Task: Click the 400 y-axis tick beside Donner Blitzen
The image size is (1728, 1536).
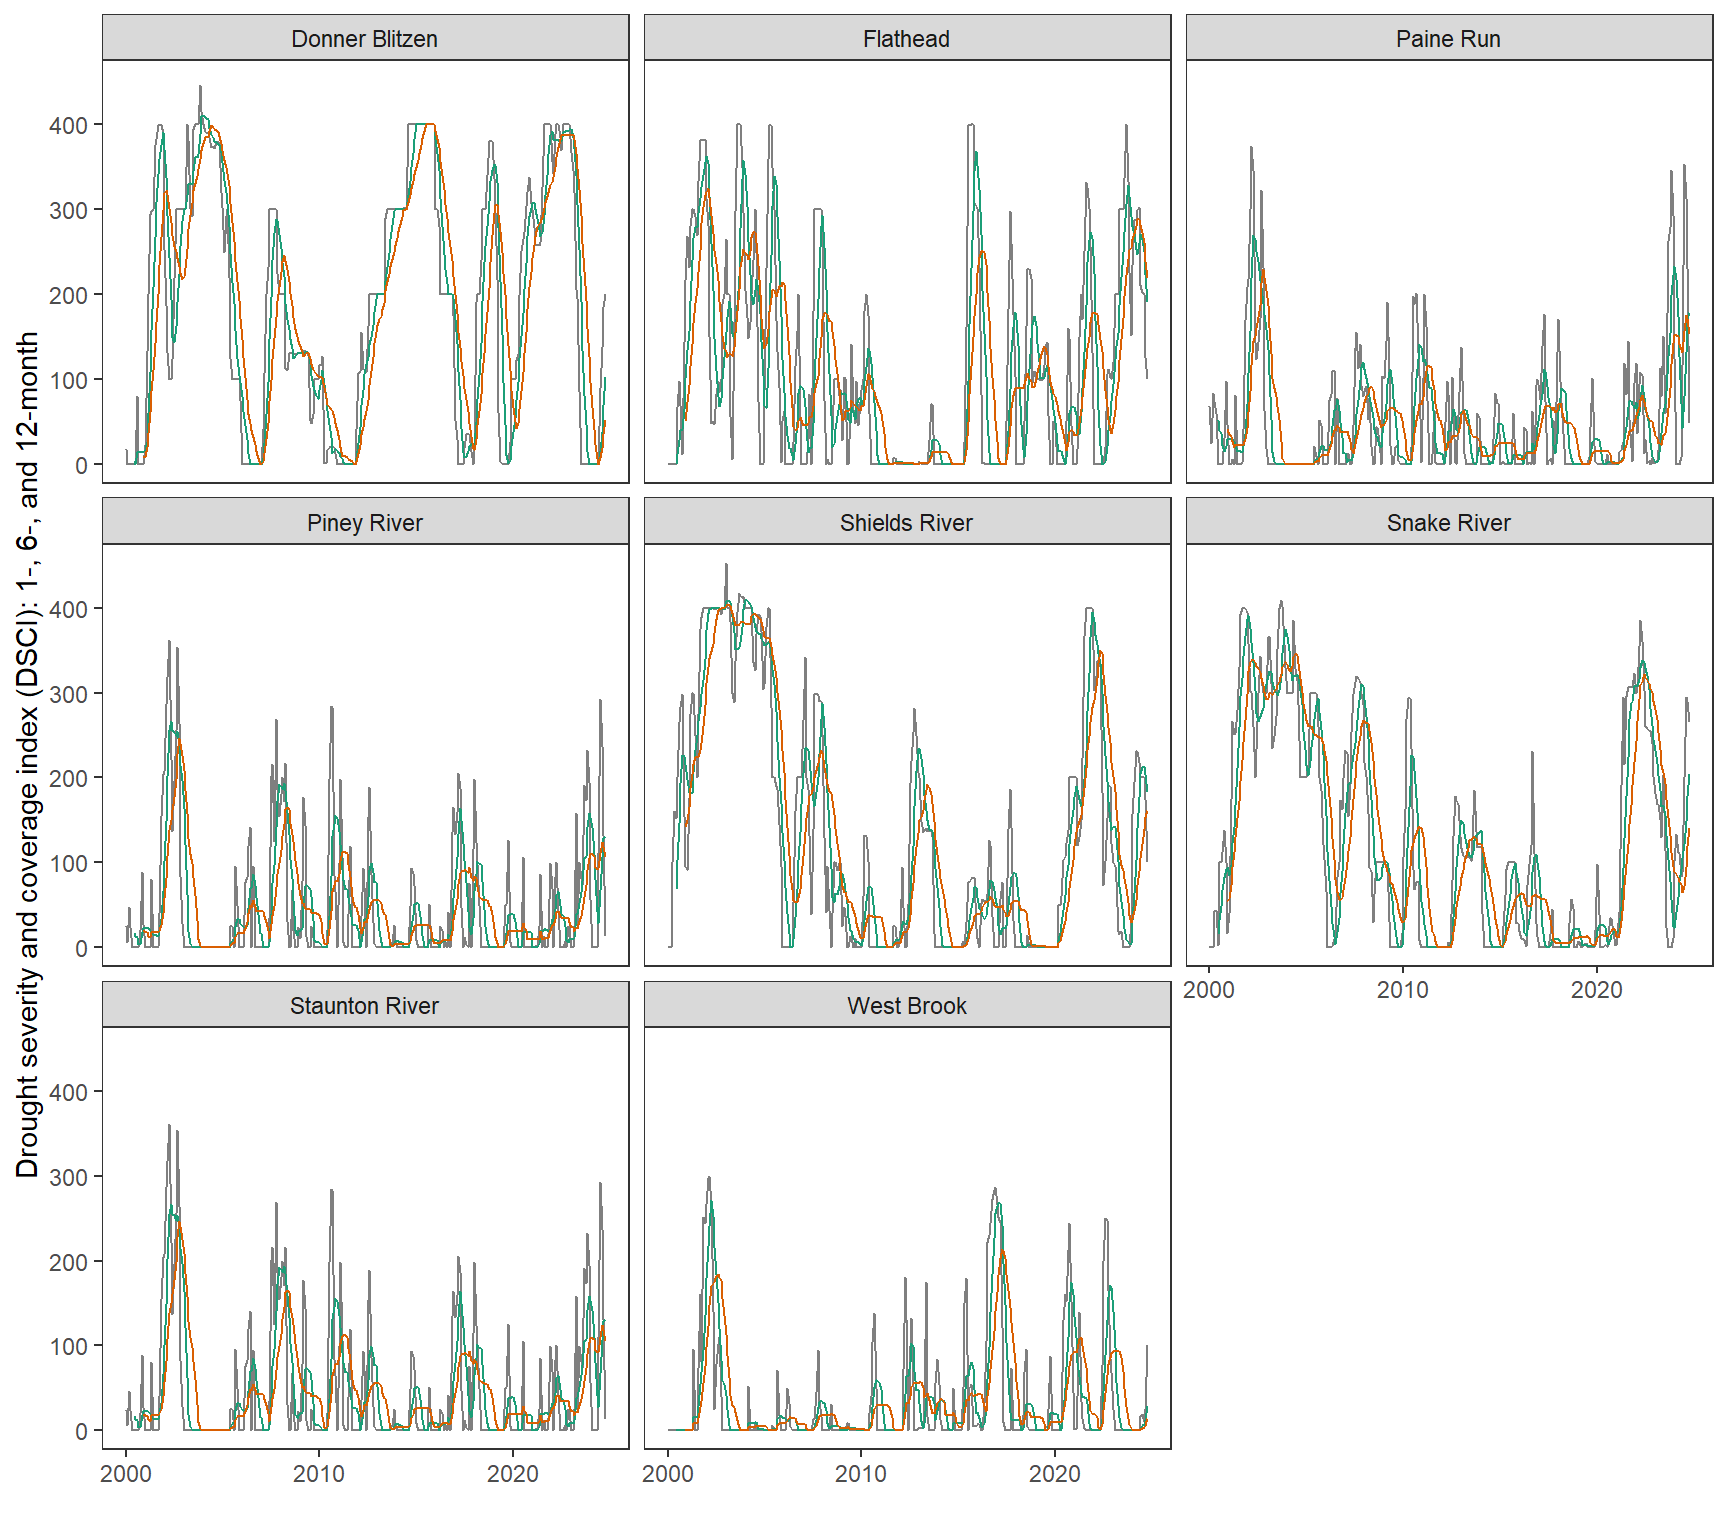Action: (68, 126)
